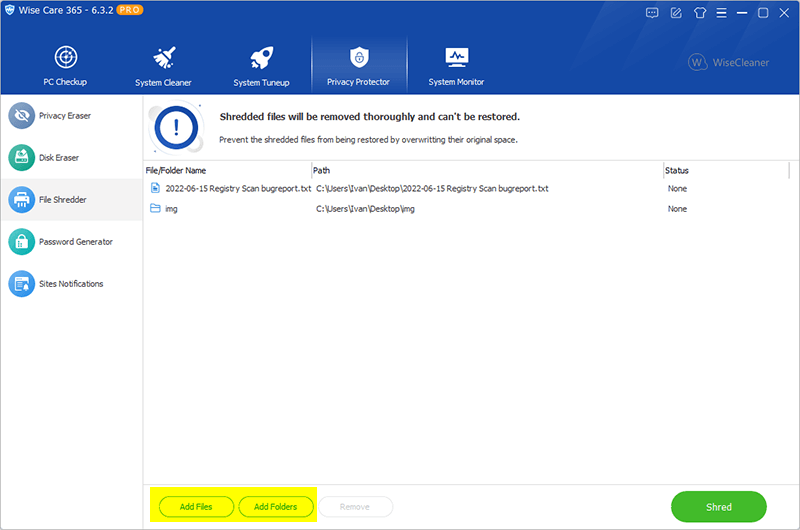Switch to the Privacy Protector tab label

[x=358, y=82]
